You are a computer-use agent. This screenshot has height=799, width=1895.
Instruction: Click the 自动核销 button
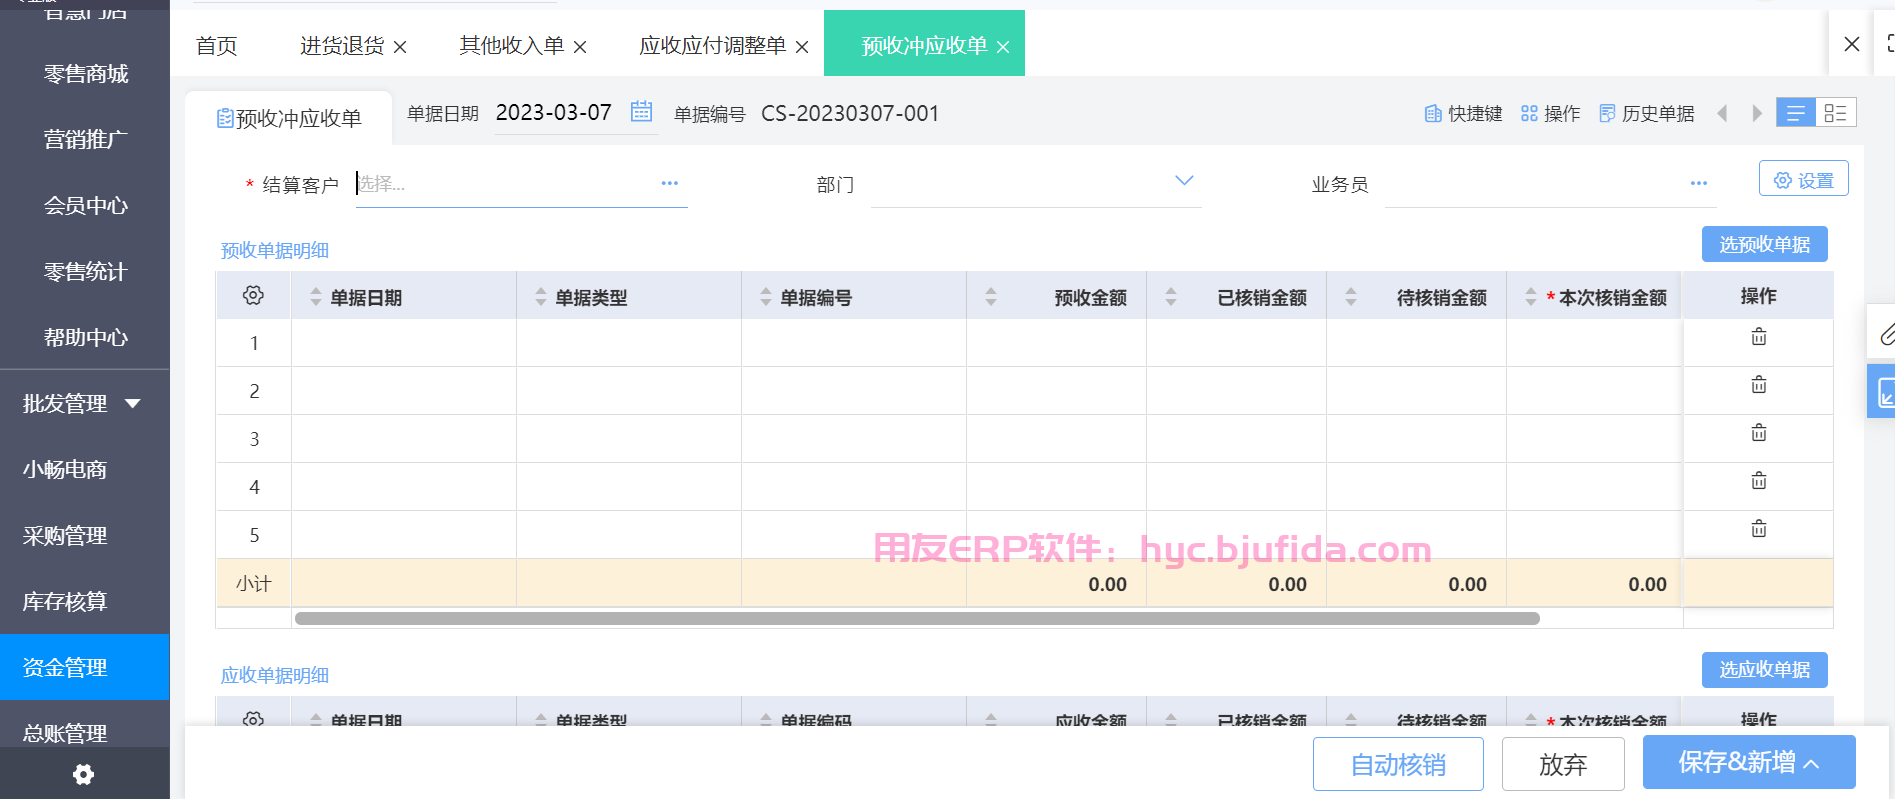[1398, 765]
